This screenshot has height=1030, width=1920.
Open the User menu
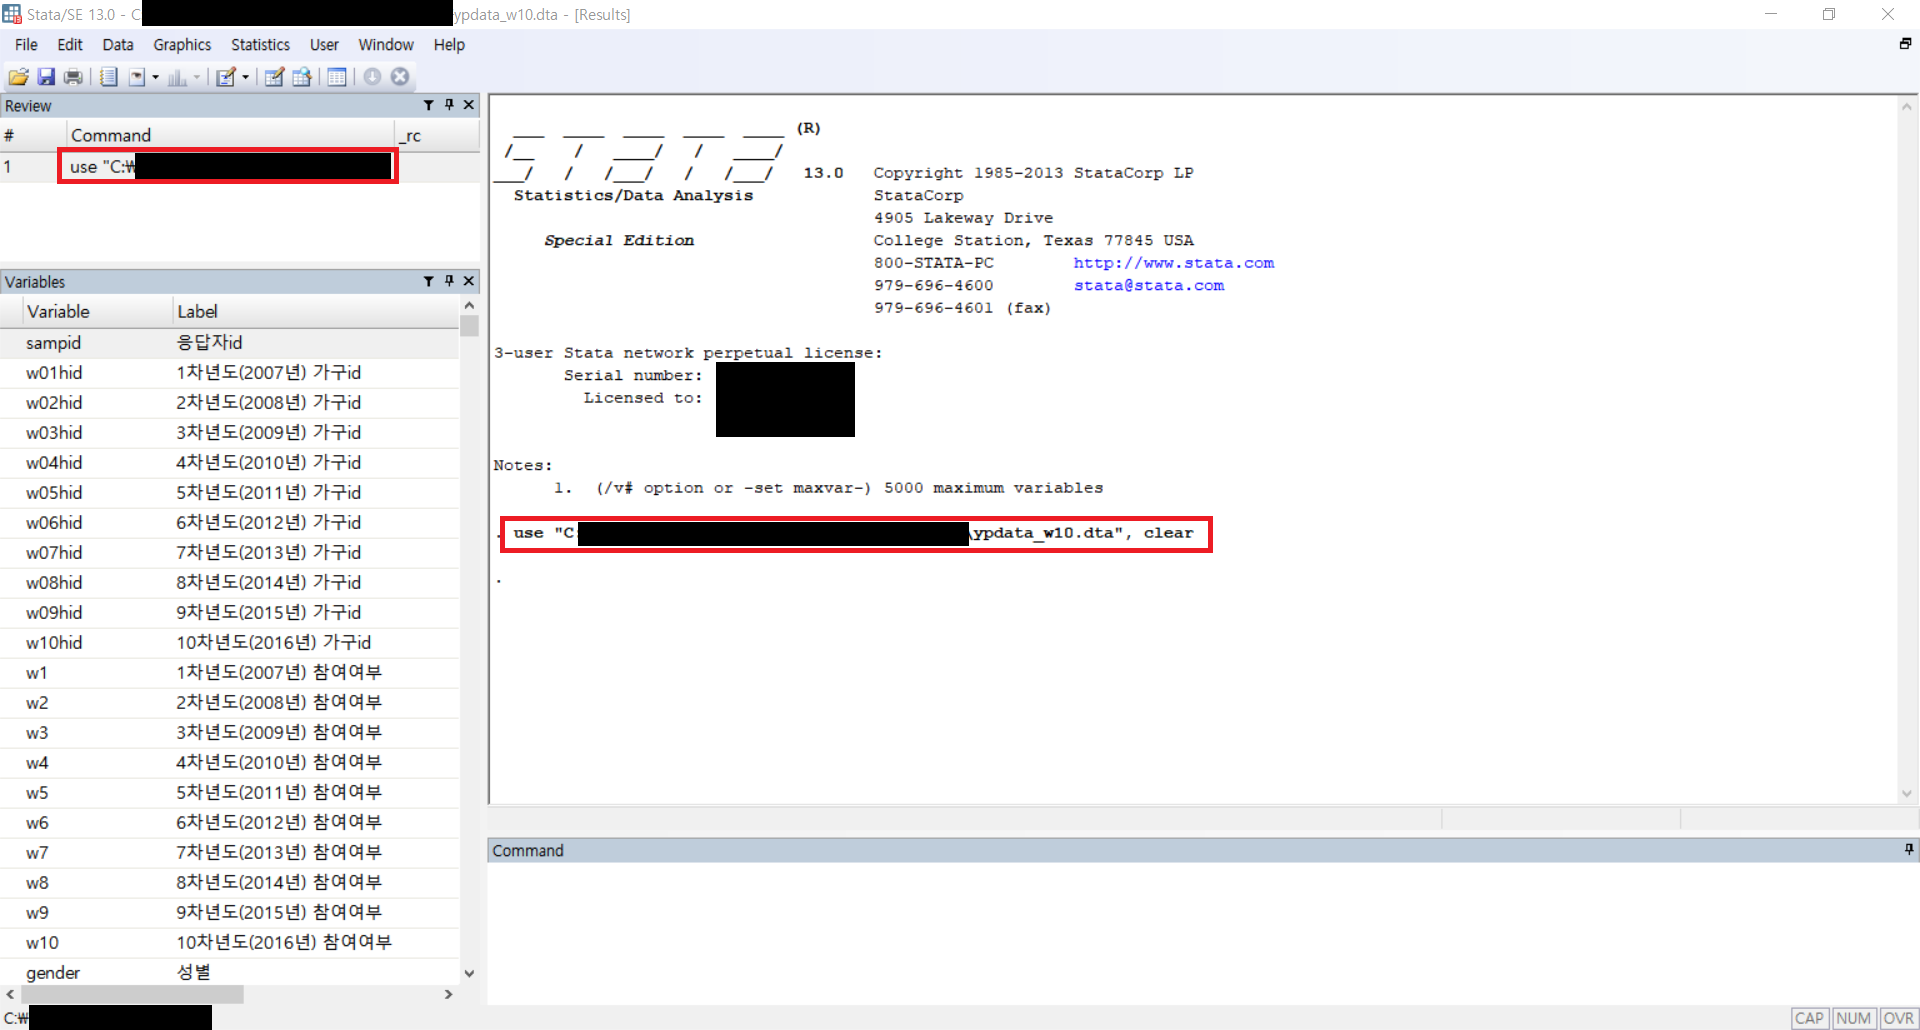point(324,45)
